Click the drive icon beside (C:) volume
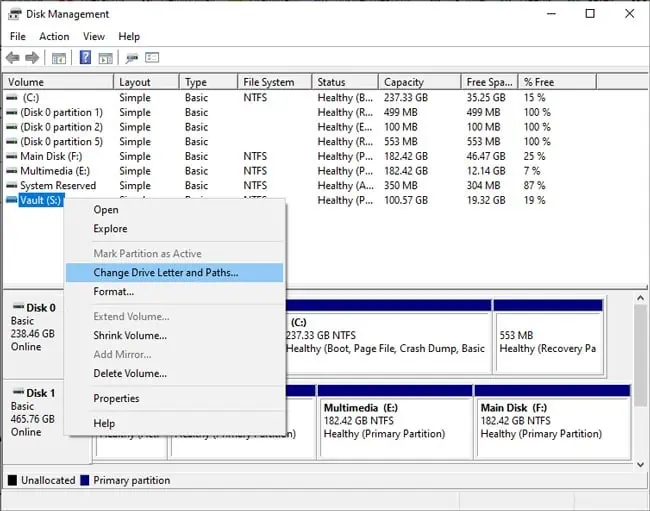This screenshot has width=650, height=511. [x=12, y=97]
